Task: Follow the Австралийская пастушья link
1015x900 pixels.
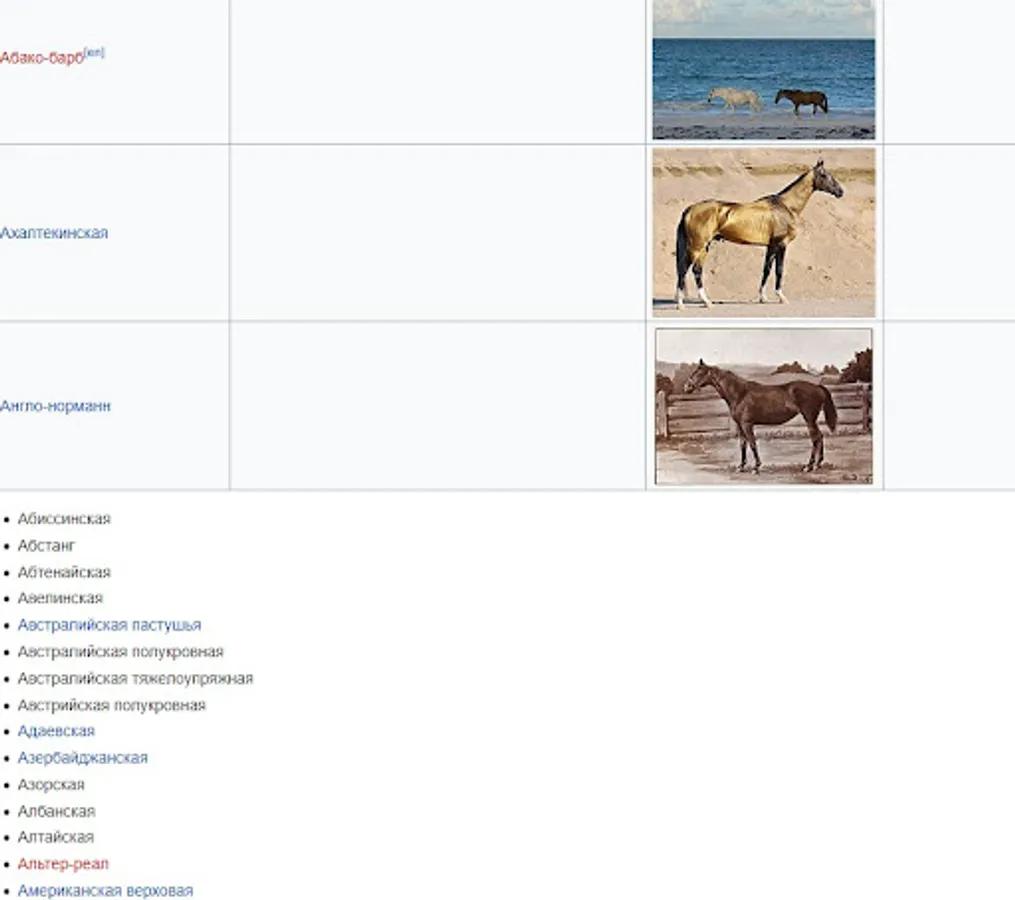Action: (x=109, y=625)
